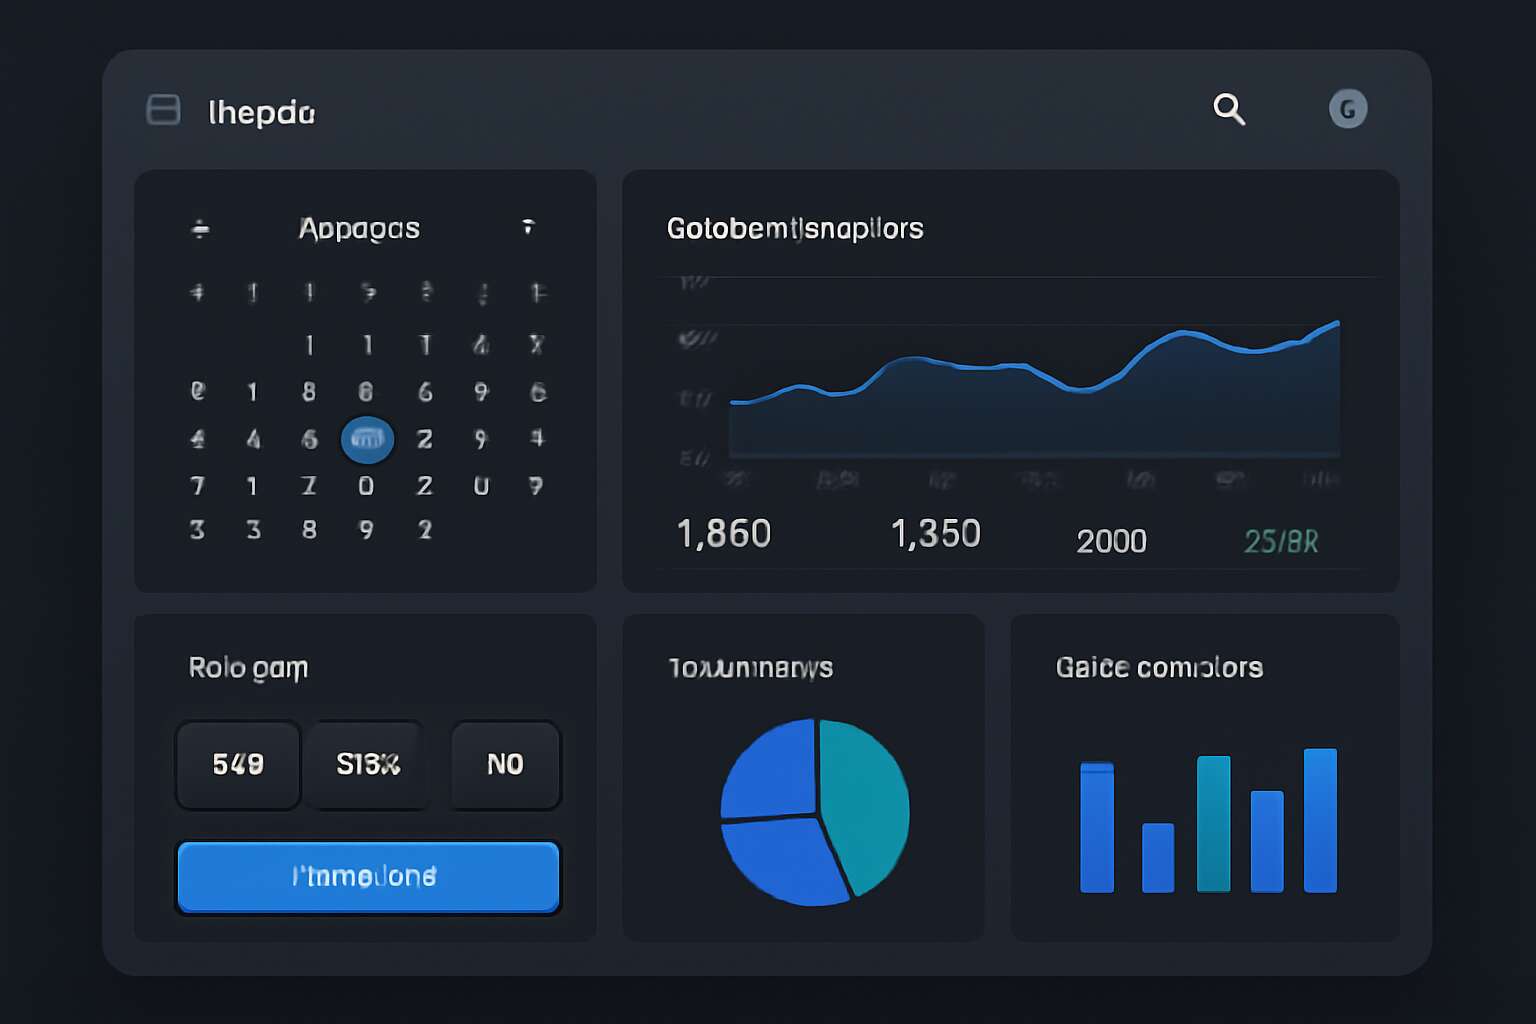
Task: Click the Gotobemtjsnapilors chart title
Action: (795, 229)
